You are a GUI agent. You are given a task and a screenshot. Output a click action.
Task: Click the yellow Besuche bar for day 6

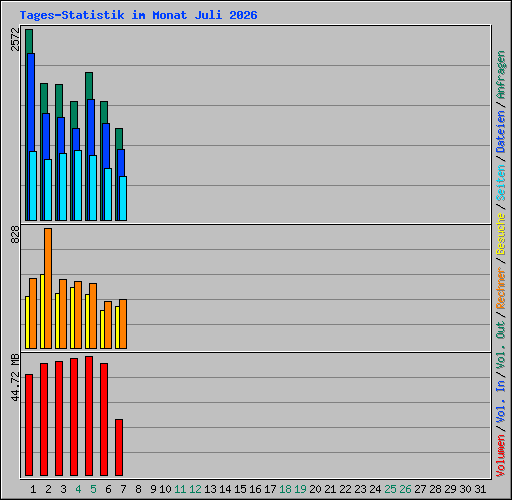point(102,329)
